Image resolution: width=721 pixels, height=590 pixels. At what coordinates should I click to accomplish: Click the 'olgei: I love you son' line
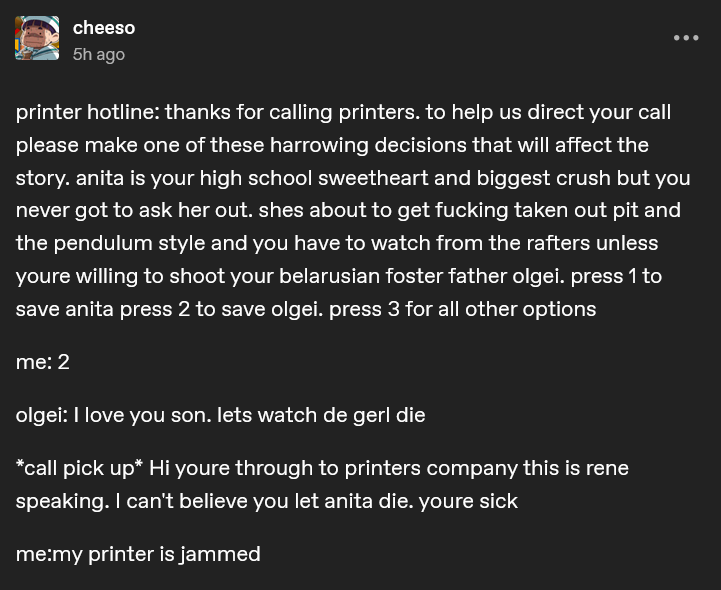[220, 415]
